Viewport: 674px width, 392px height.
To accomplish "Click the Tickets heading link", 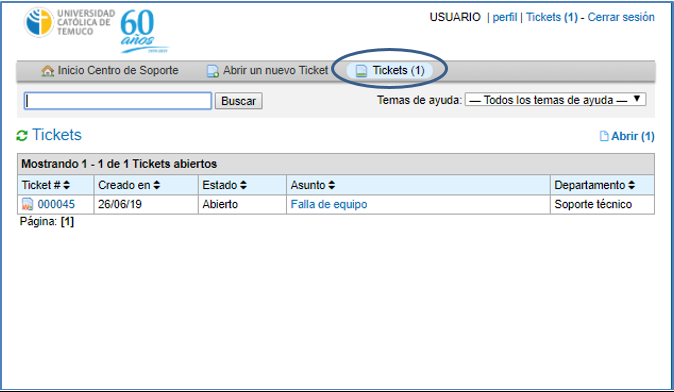I will point(57,135).
